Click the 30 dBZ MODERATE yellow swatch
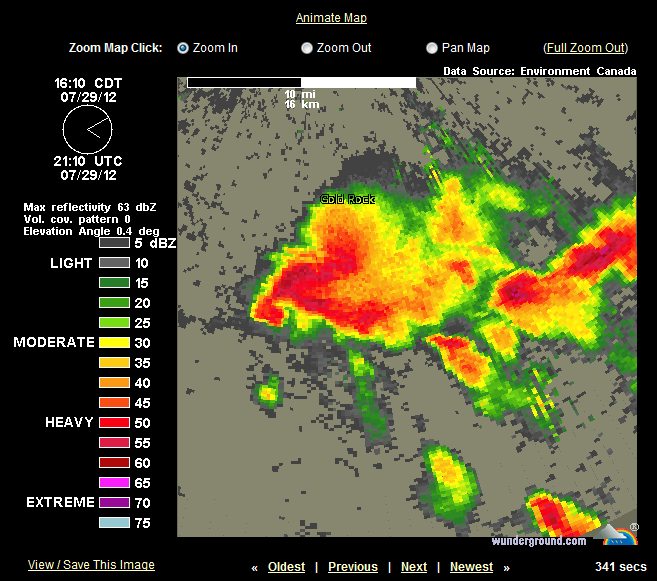Viewport: 657px width, 581px height. coord(114,343)
